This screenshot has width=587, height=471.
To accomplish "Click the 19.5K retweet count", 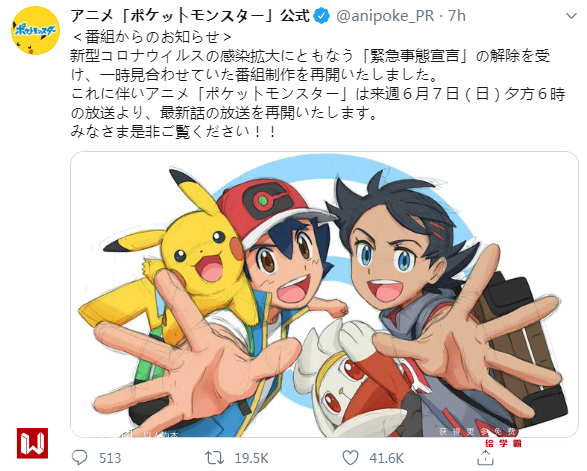I will coord(251,458).
